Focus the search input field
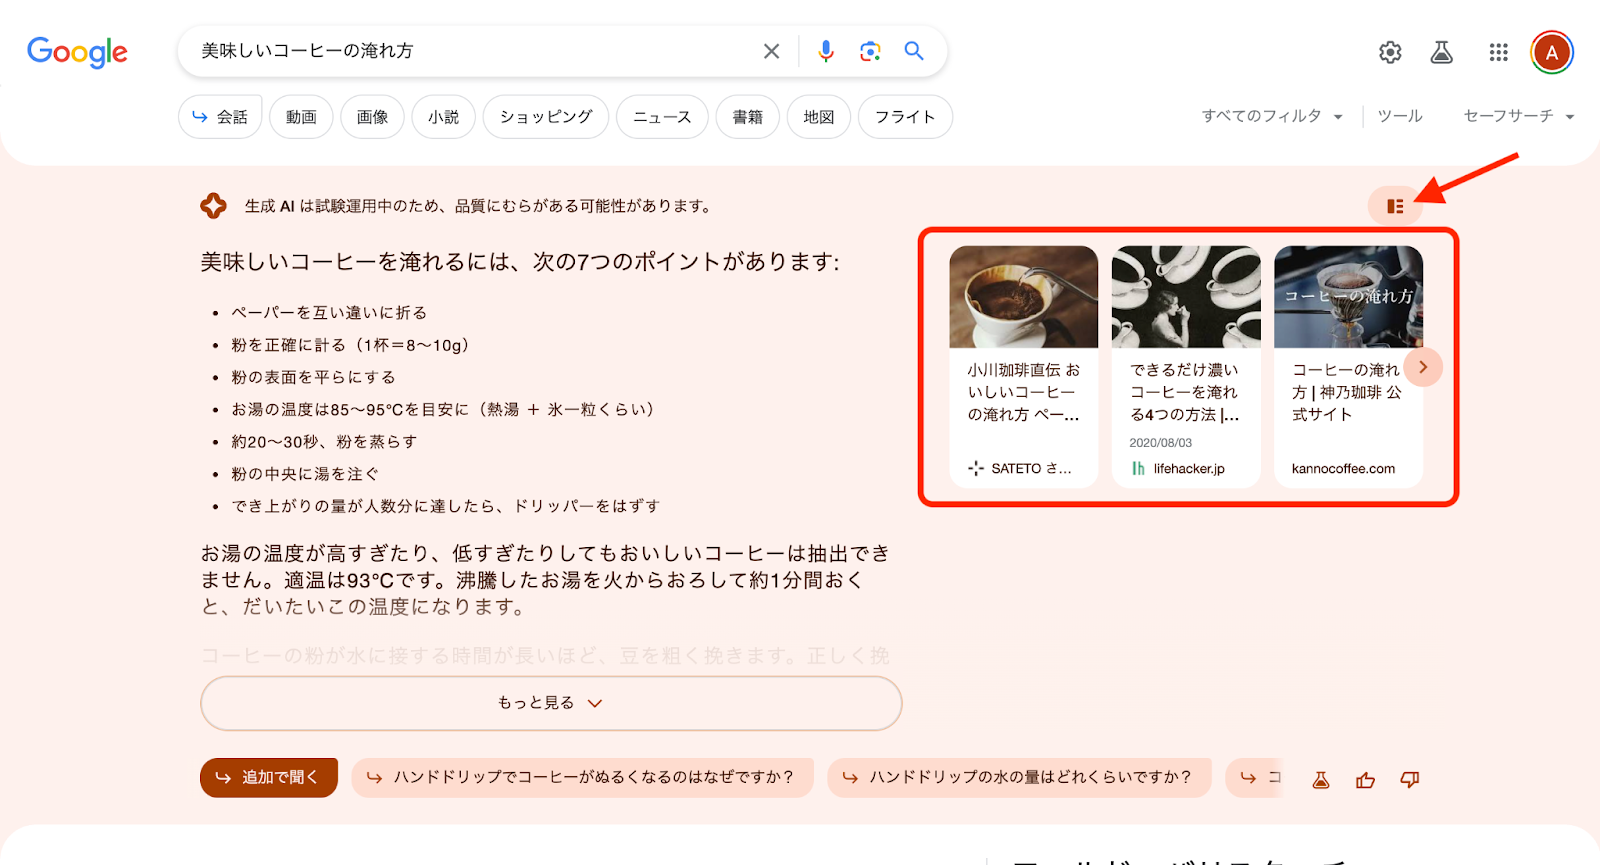1600x865 pixels. coord(470,51)
